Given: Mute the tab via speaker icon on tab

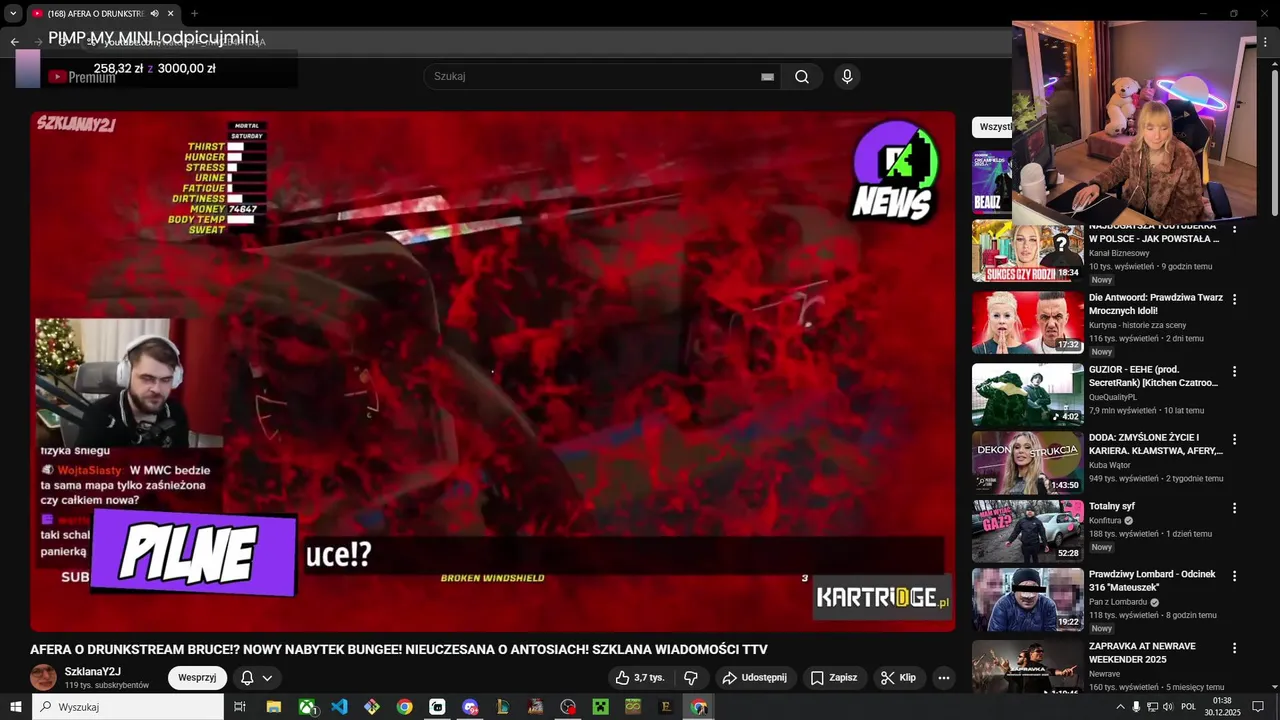Looking at the screenshot, I should click(x=154, y=14).
